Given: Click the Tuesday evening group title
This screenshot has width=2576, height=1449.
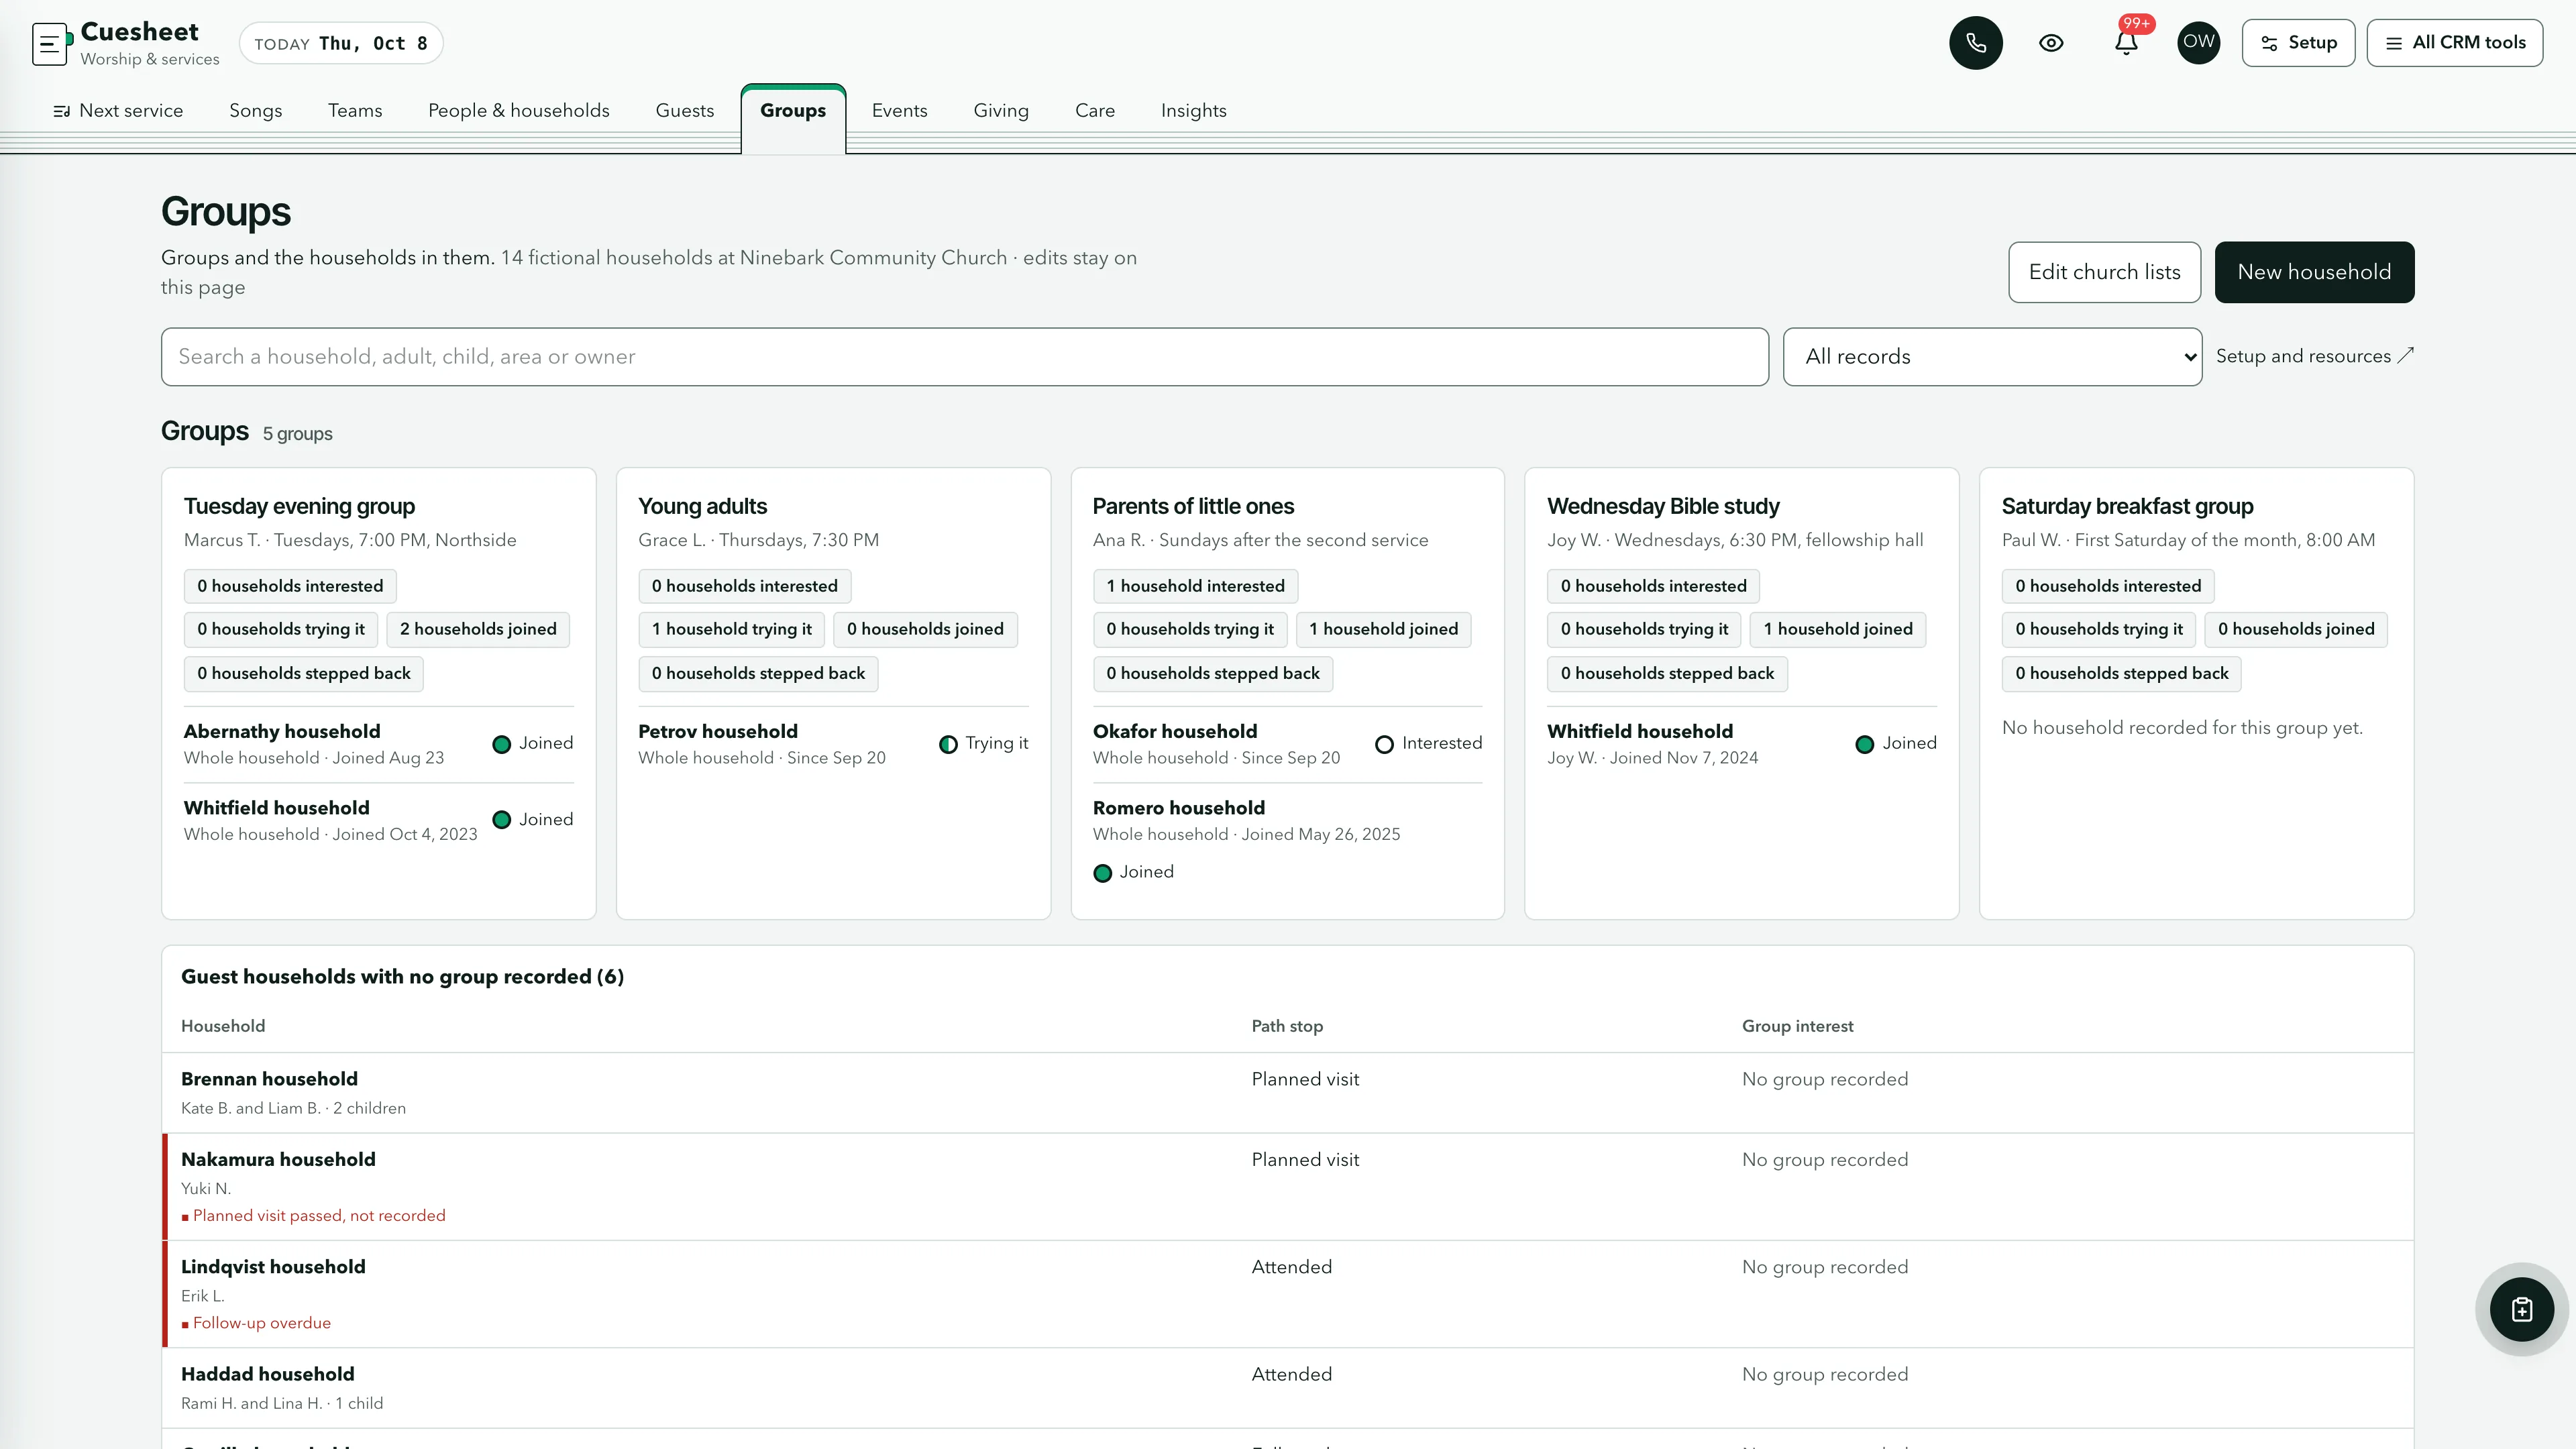Looking at the screenshot, I should click(299, 506).
